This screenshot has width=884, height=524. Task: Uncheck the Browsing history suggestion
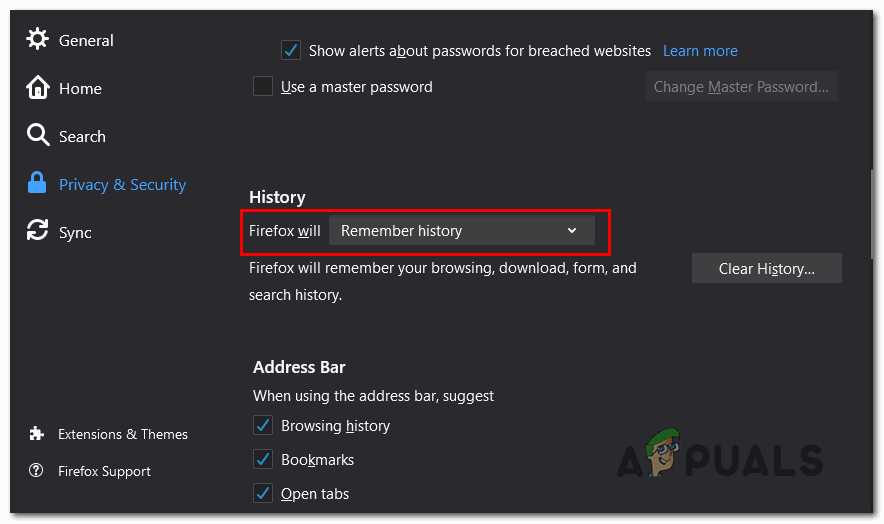click(263, 426)
